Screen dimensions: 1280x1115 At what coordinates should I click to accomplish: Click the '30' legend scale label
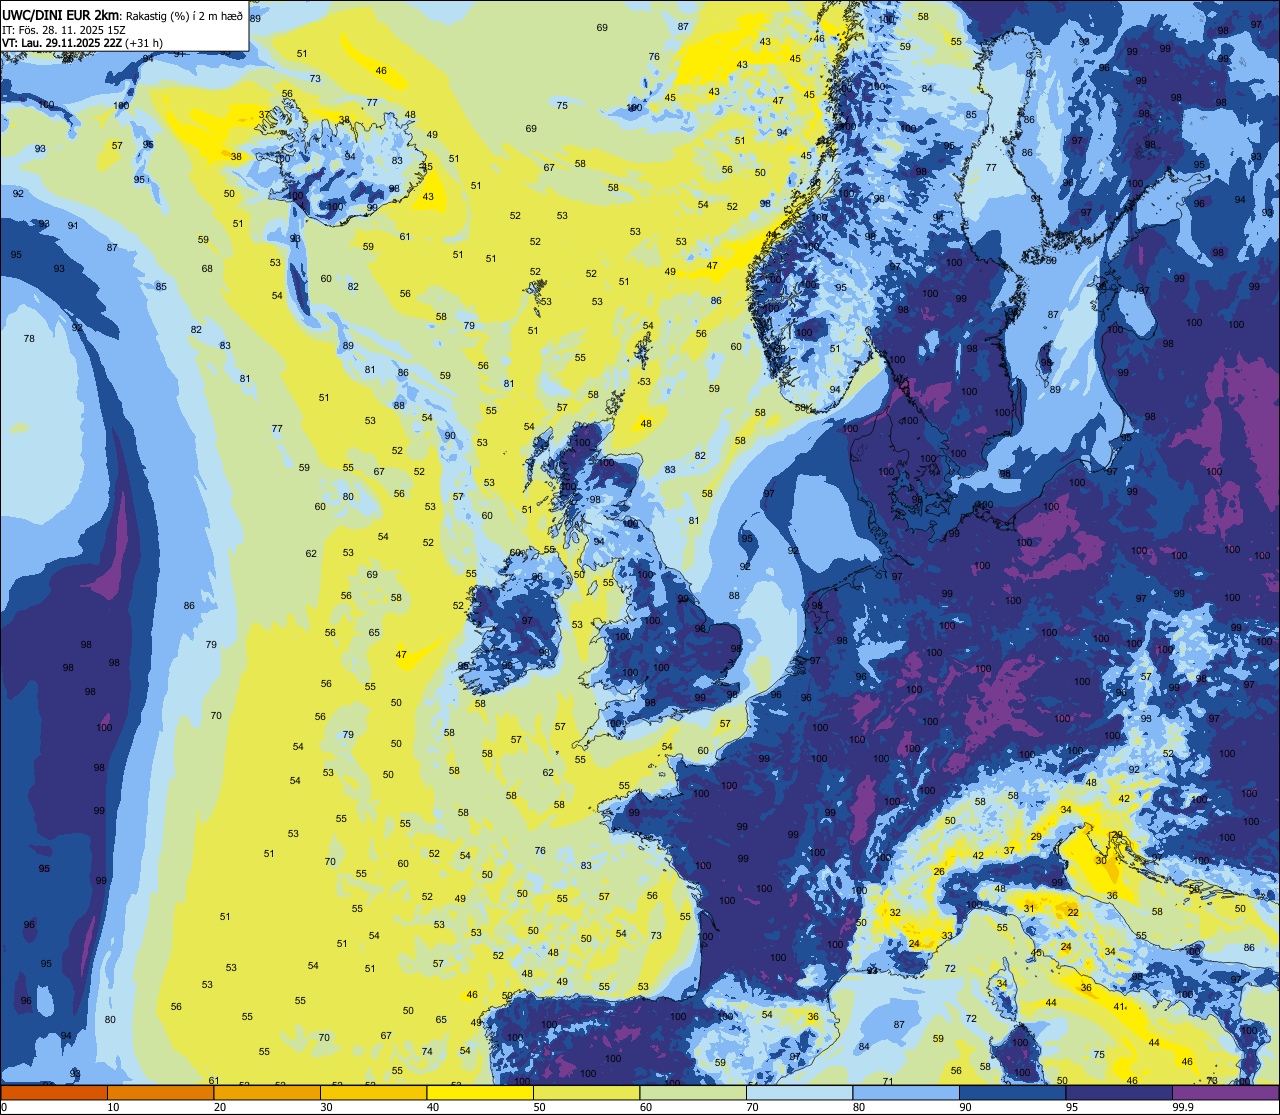(326, 1107)
